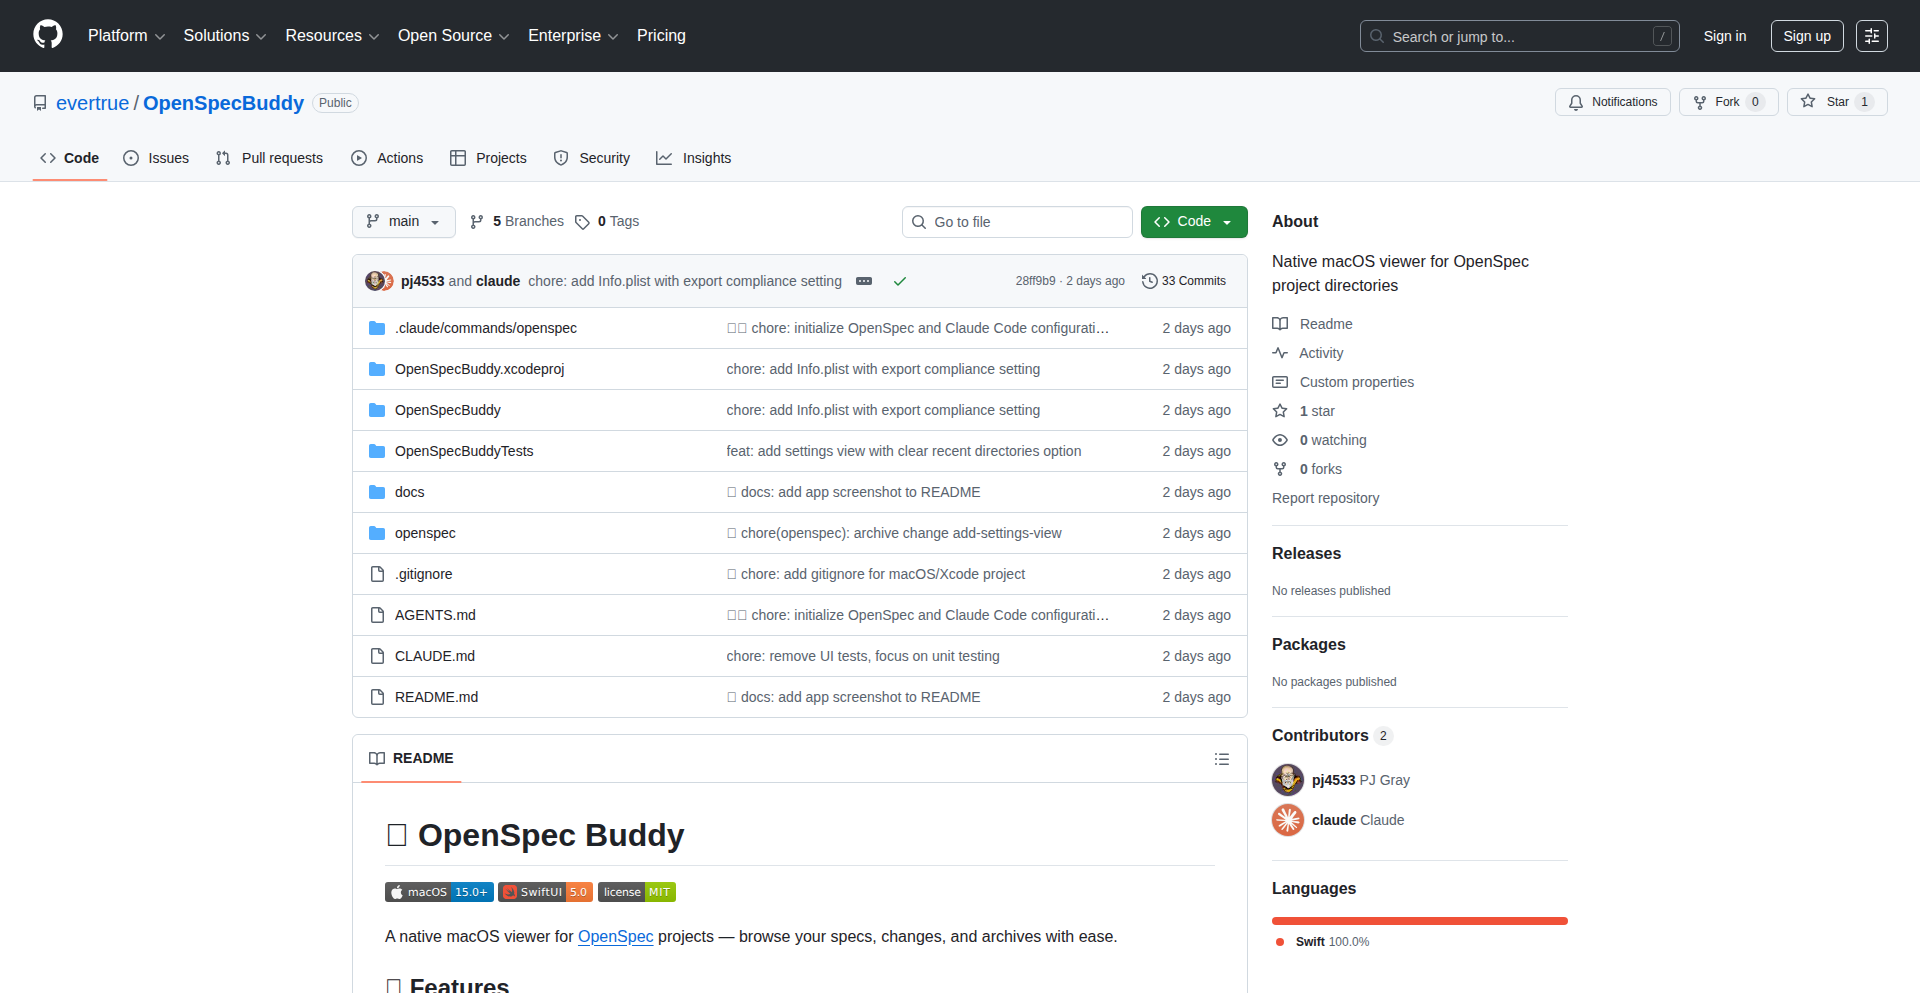The width and height of the screenshot is (1920, 993).
Task: Click the Sign up button
Action: click(x=1806, y=35)
